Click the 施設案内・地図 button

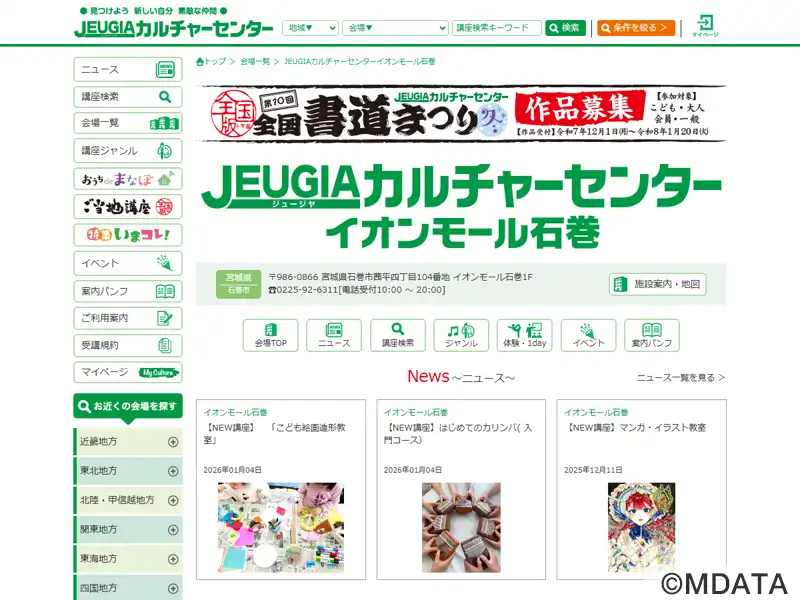click(x=657, y=284)
